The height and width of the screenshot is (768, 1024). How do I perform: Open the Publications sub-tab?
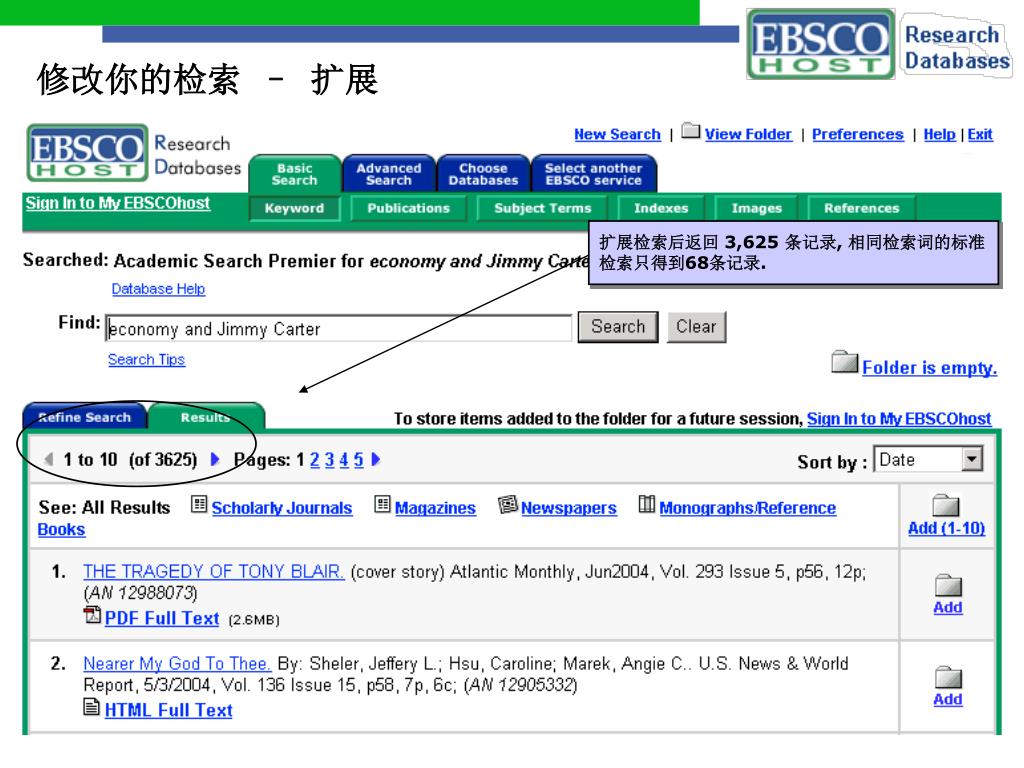coord(409,208)
